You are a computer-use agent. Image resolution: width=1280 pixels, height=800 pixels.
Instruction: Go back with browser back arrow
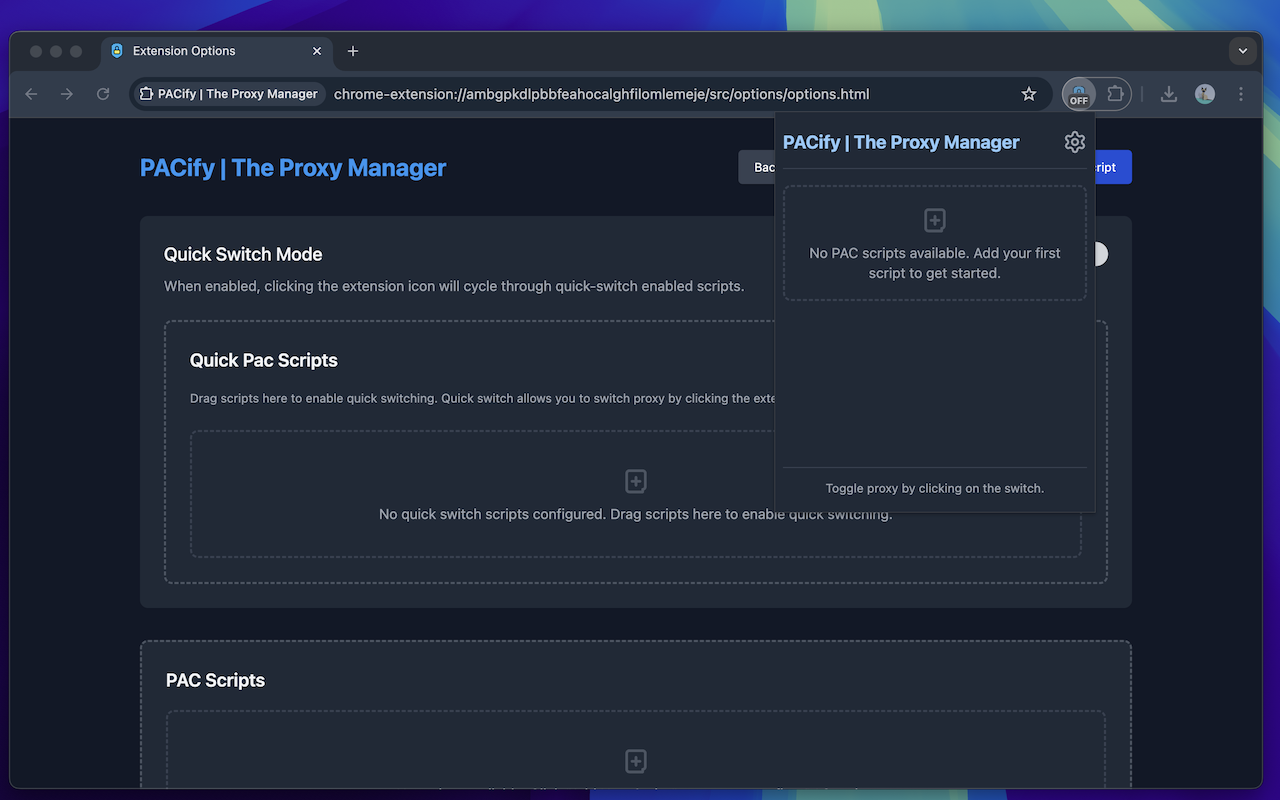31,94
